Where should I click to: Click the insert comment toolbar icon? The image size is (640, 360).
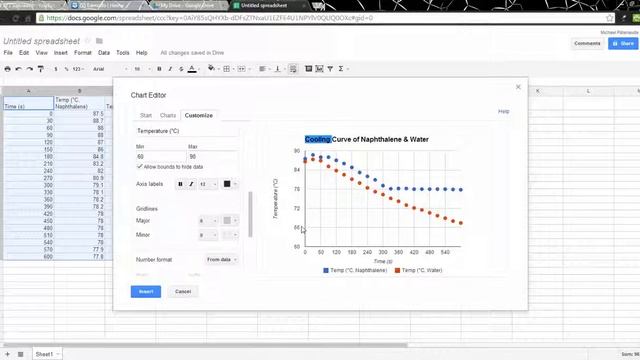(x=309, y=69)
